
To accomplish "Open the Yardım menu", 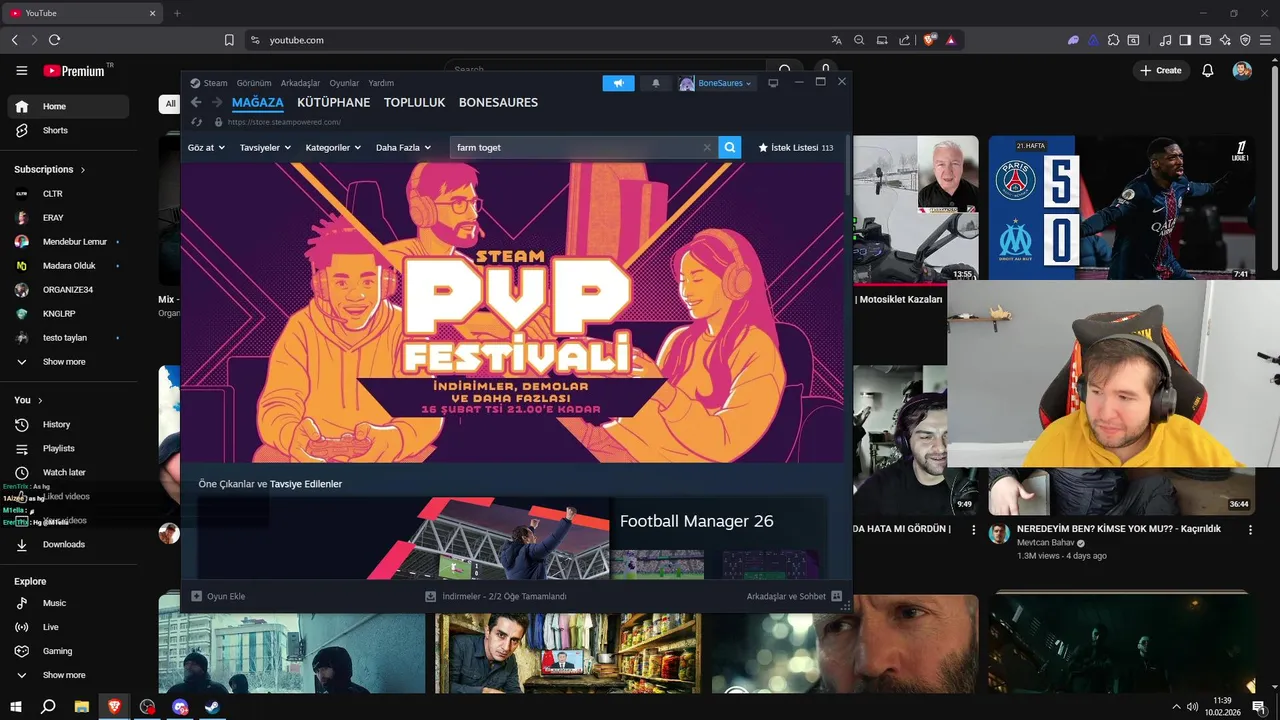I will 381,83.
